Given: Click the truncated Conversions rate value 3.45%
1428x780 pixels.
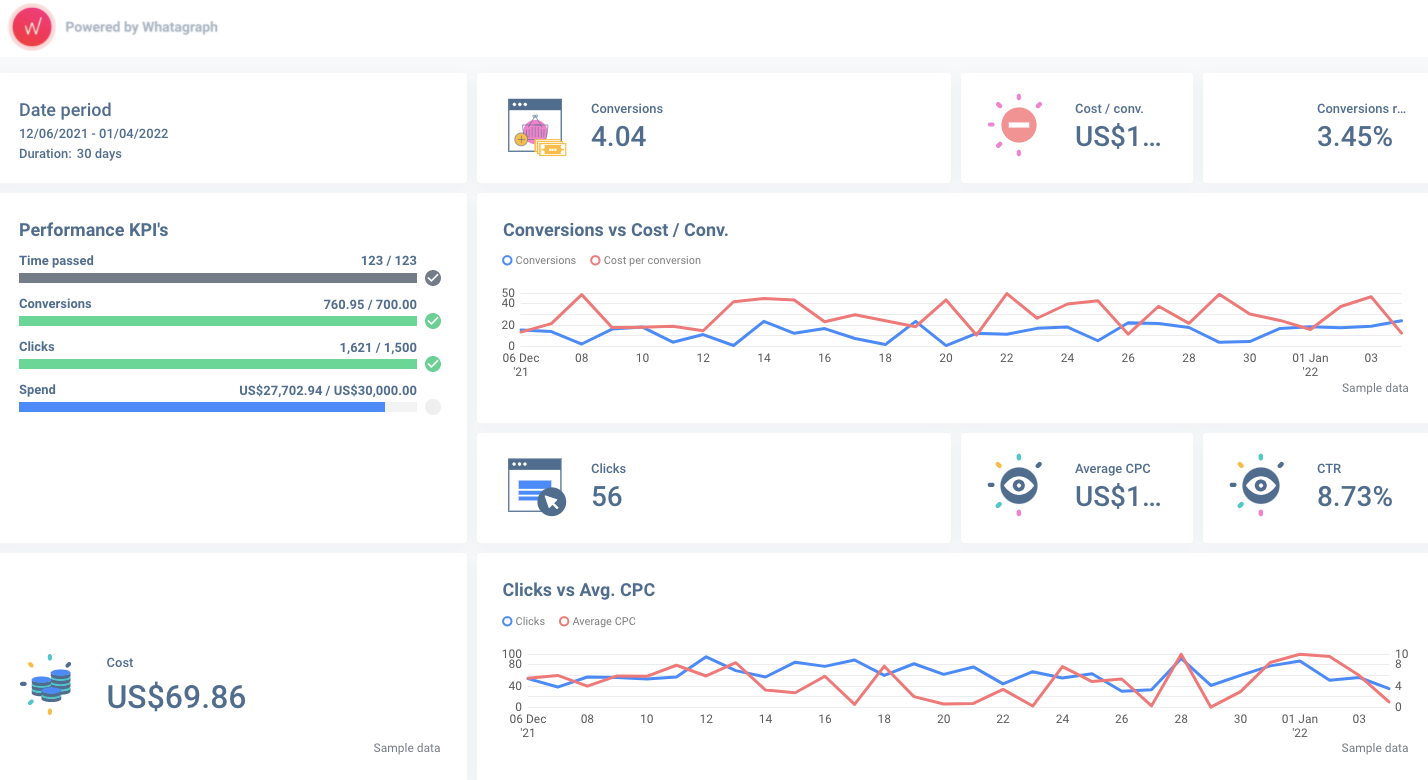Looking at the screenshot, I should click(x=1355, y=136).
